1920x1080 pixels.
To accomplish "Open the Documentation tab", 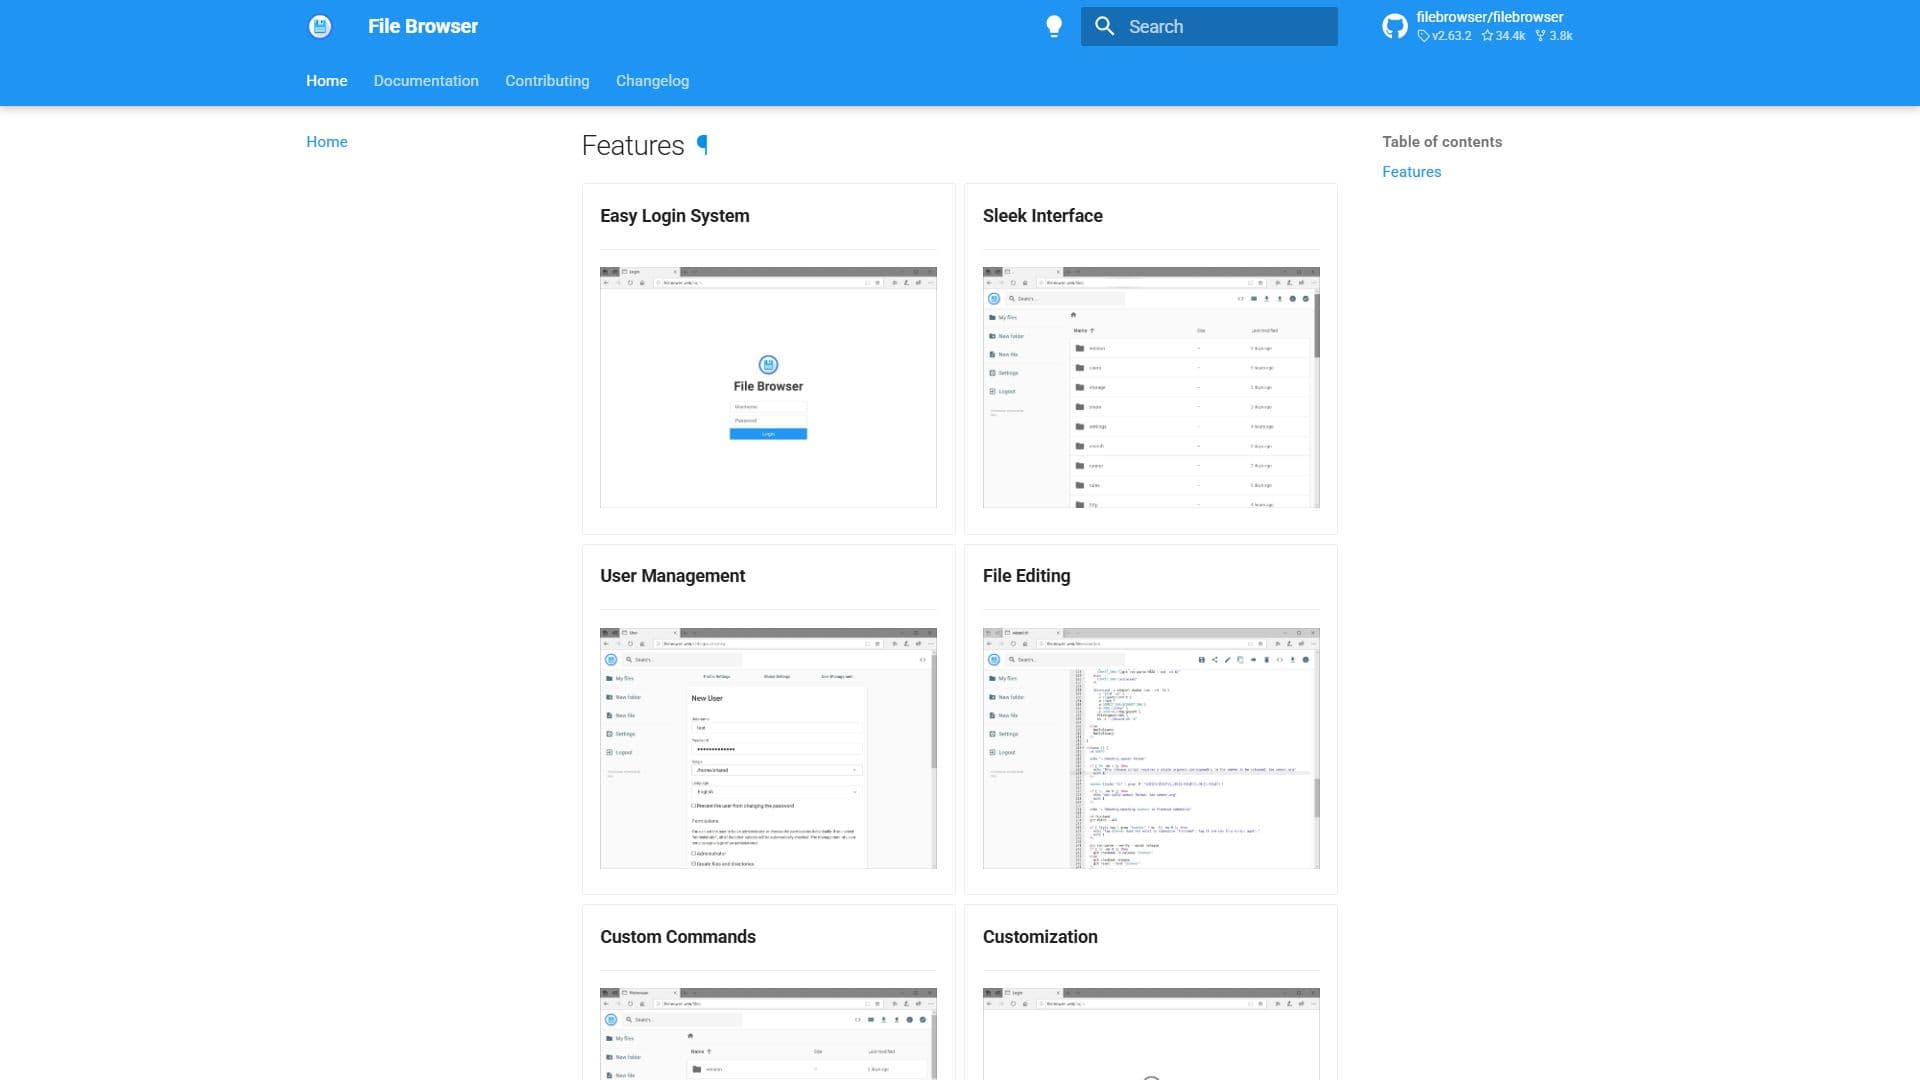I will point(426,81).
